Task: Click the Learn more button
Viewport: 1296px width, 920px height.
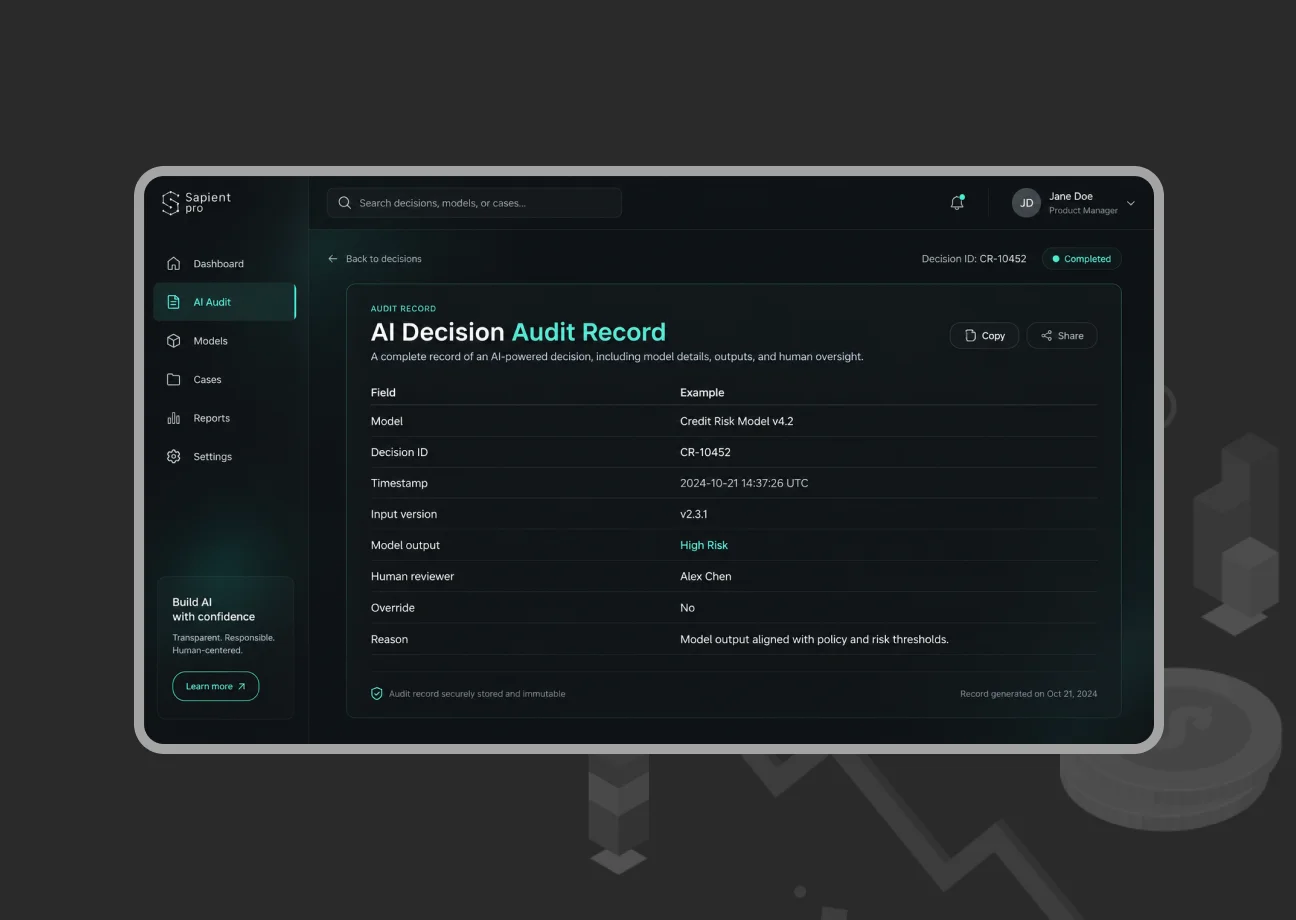Action: tap(216, 686)
